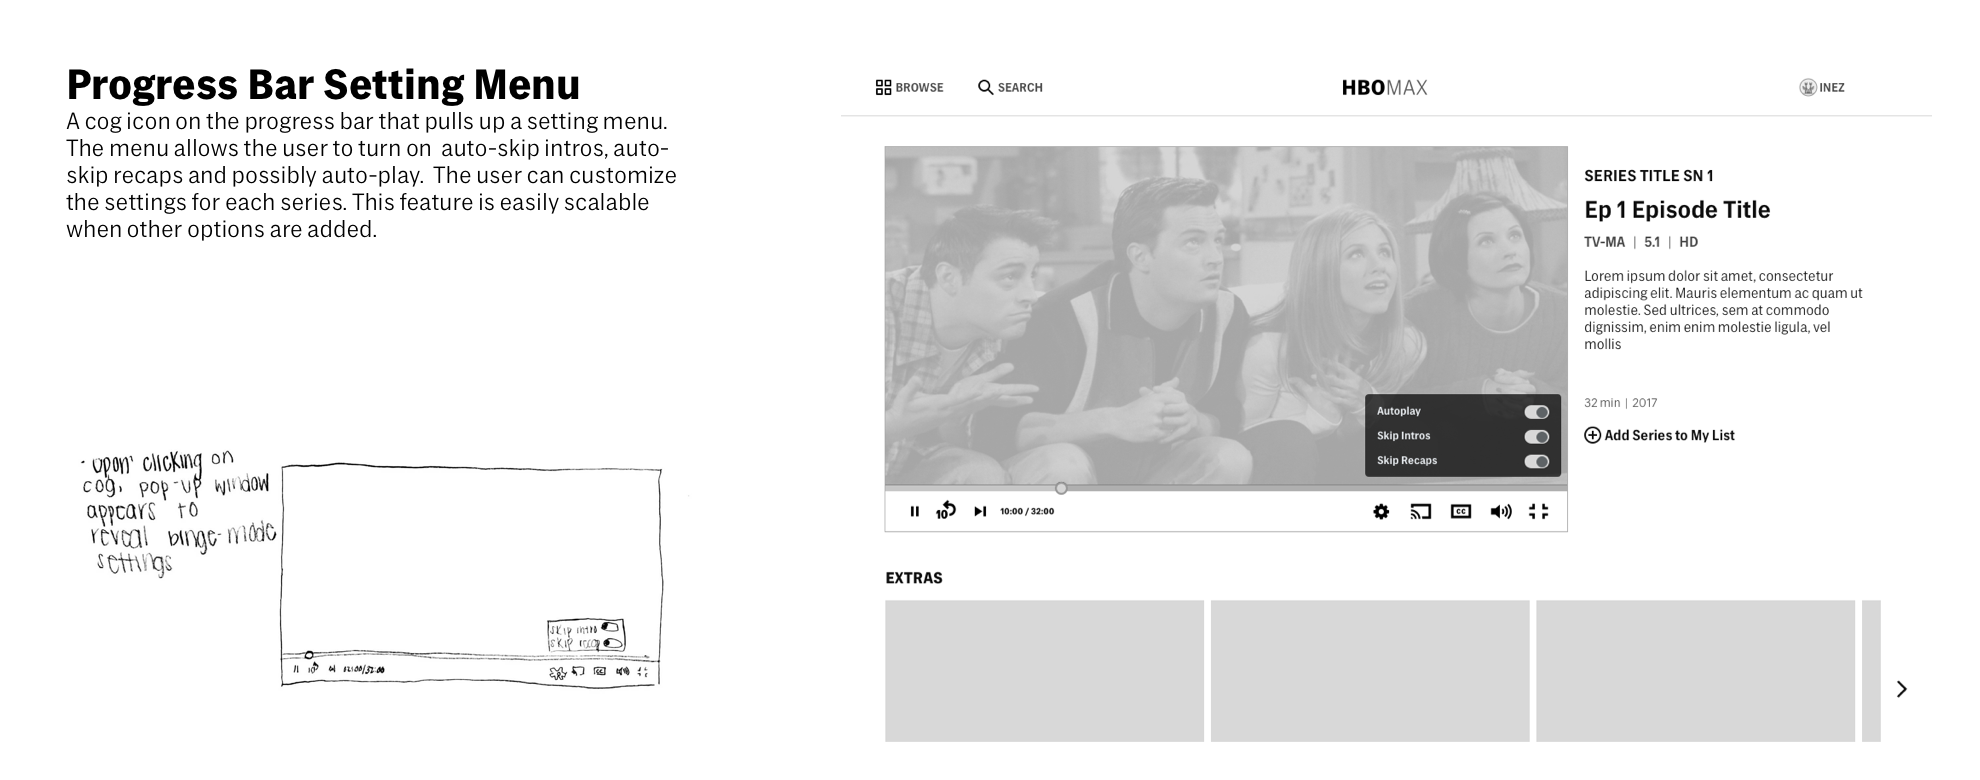Click the EXTRAS section heading

pyautogui.click(x=914, y=578)
